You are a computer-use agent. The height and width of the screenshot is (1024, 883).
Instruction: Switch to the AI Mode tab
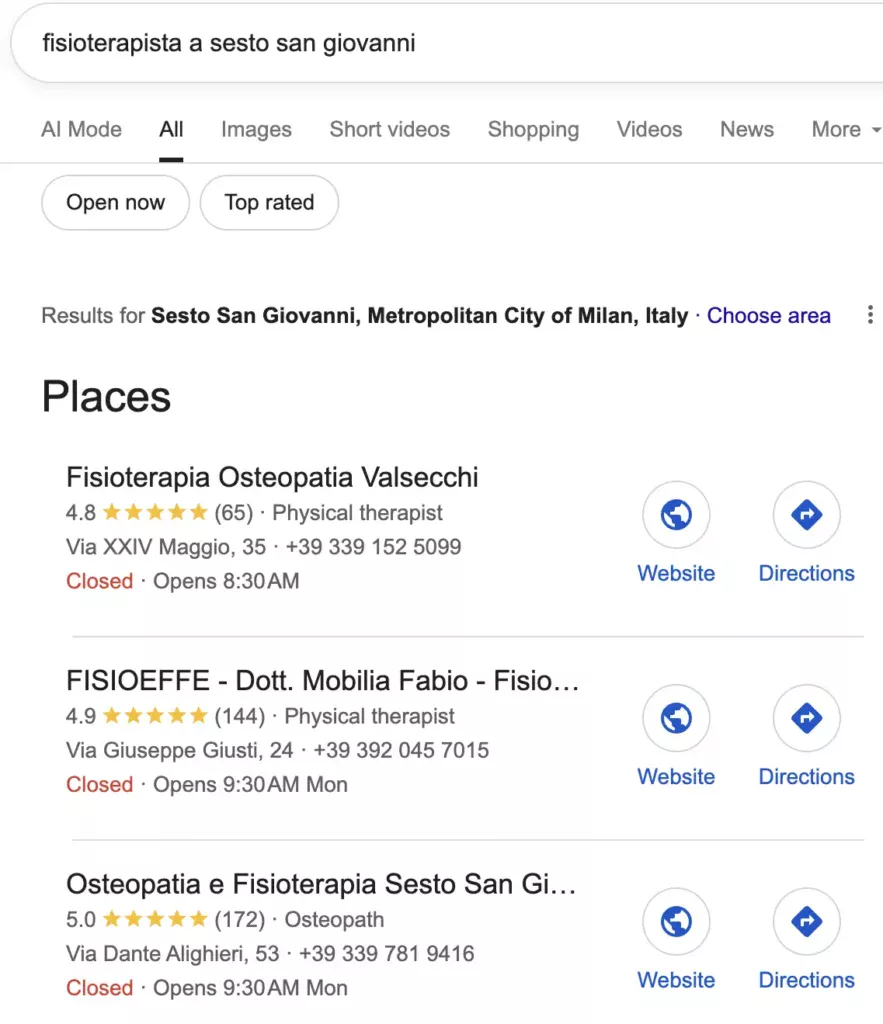click(81, 130)
